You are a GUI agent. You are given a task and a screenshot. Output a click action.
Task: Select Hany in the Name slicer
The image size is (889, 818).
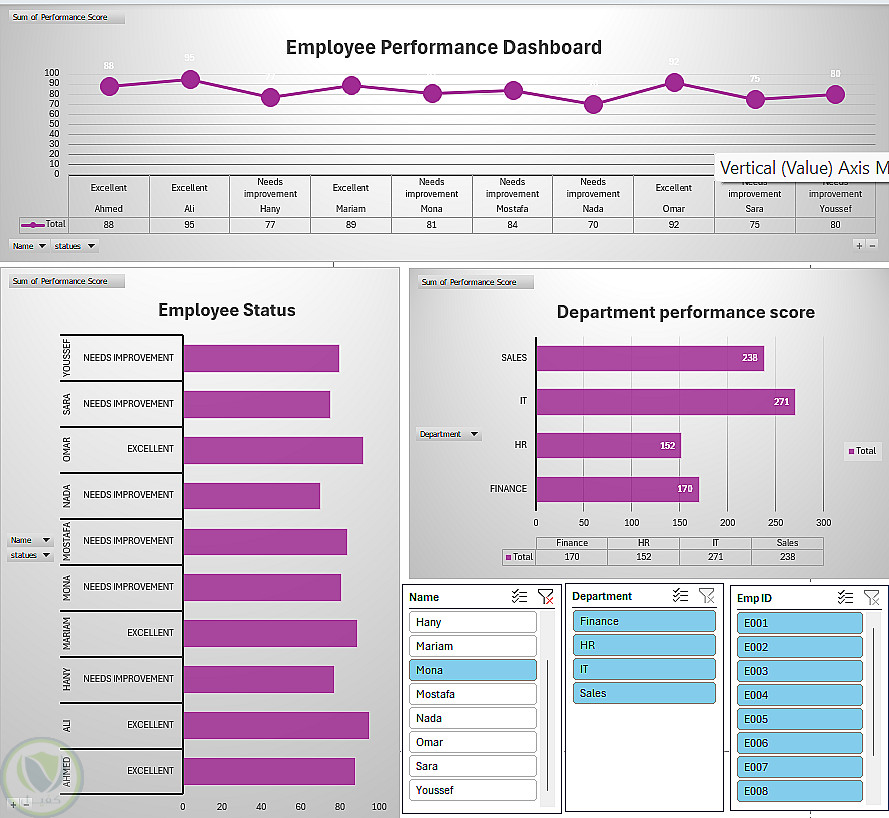tap(472, 622)
